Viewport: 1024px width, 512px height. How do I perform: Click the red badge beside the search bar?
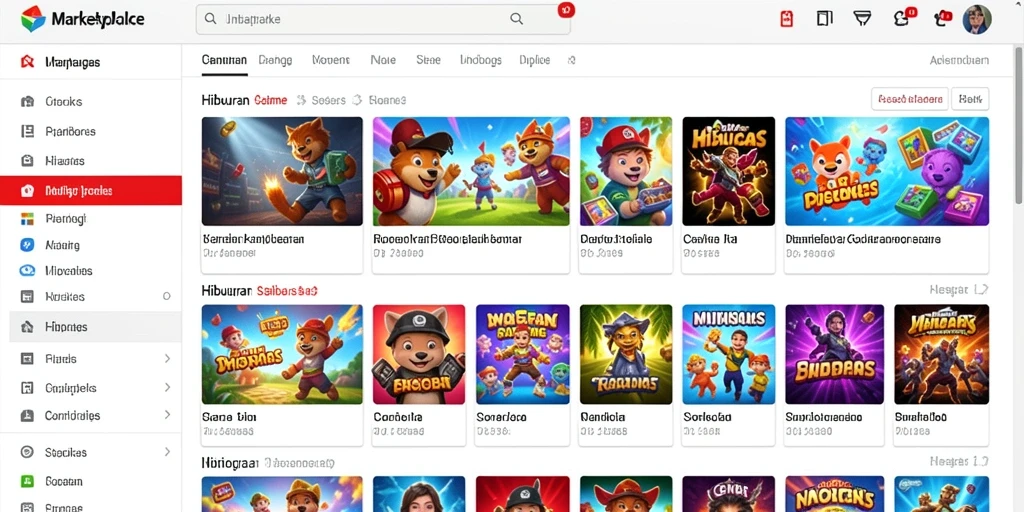(x=566, y=10)
